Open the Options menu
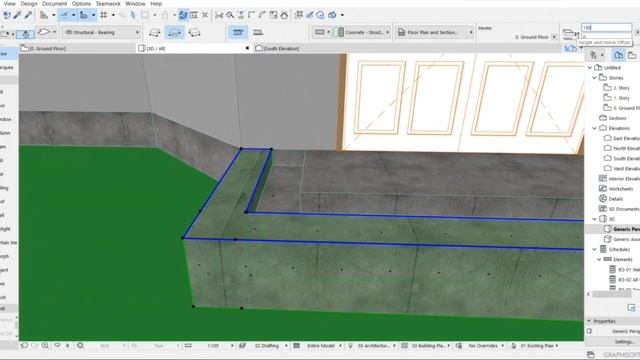The image size is (640, 360). click(x=81, y=4)
